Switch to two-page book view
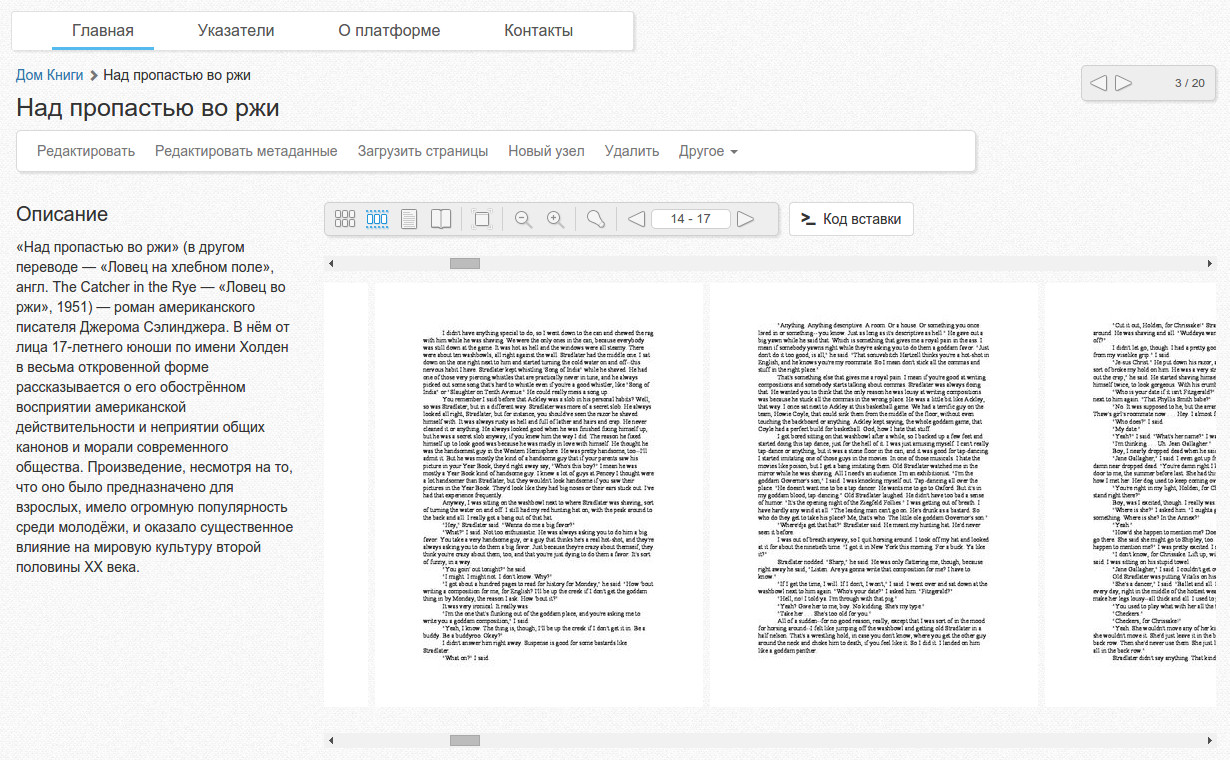This screenshot has height=760, width=1230. coord(441,219)
